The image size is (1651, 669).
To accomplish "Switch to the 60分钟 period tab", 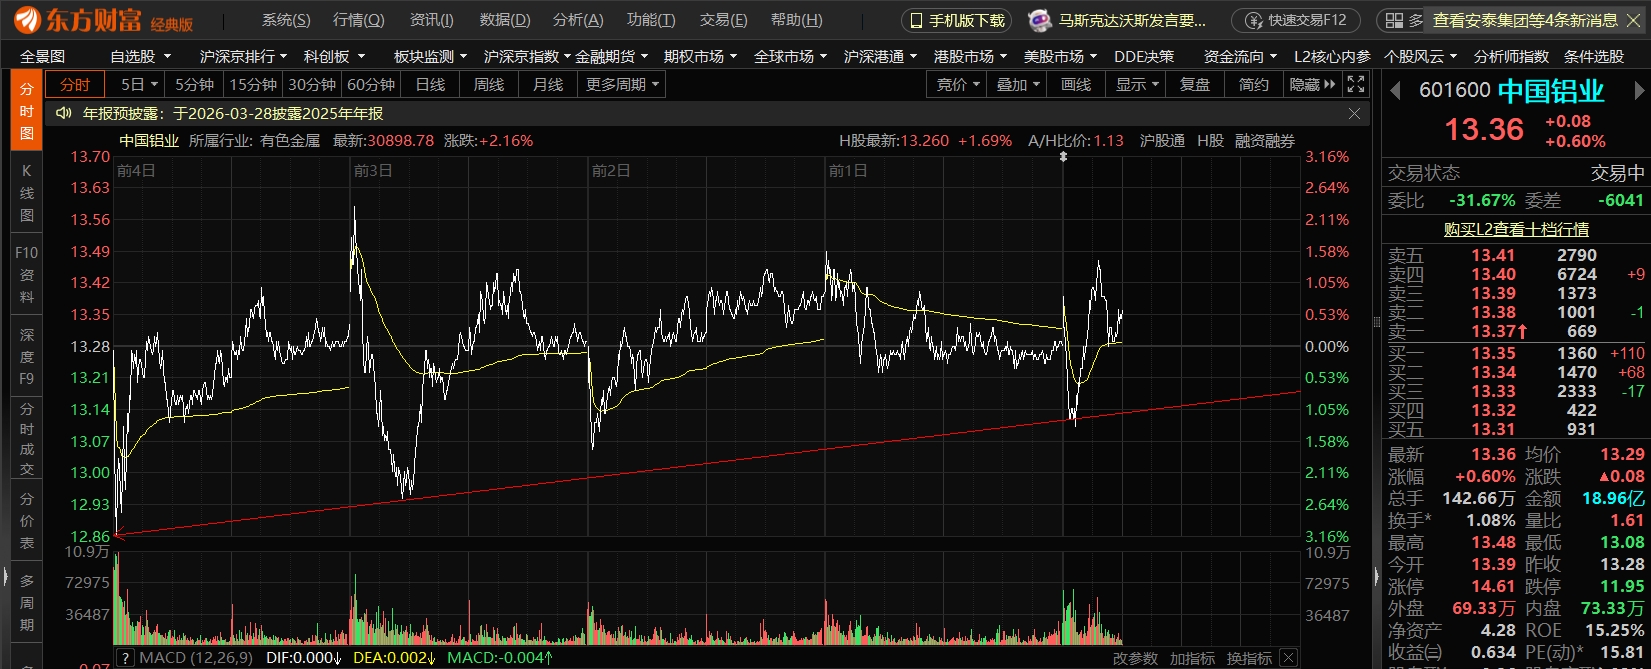I will [x=371, y=85].
